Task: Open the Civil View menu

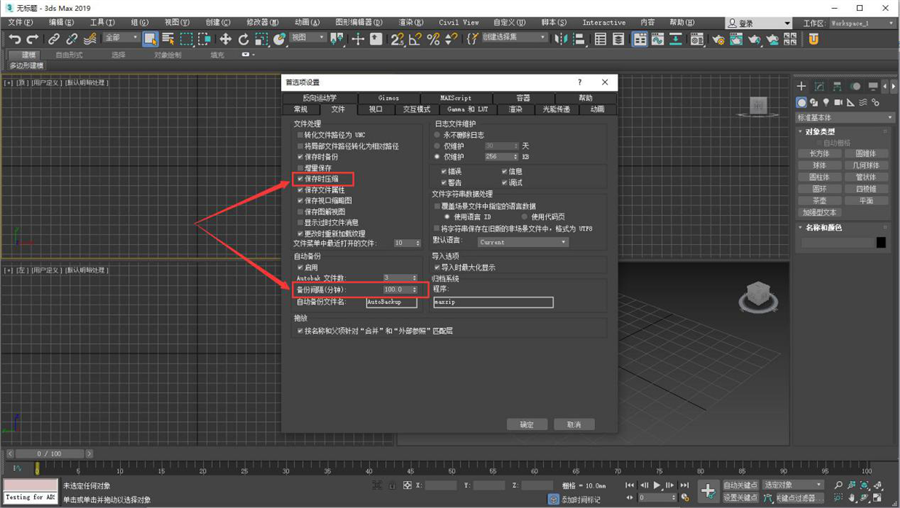Action: (x=458, y=22)
